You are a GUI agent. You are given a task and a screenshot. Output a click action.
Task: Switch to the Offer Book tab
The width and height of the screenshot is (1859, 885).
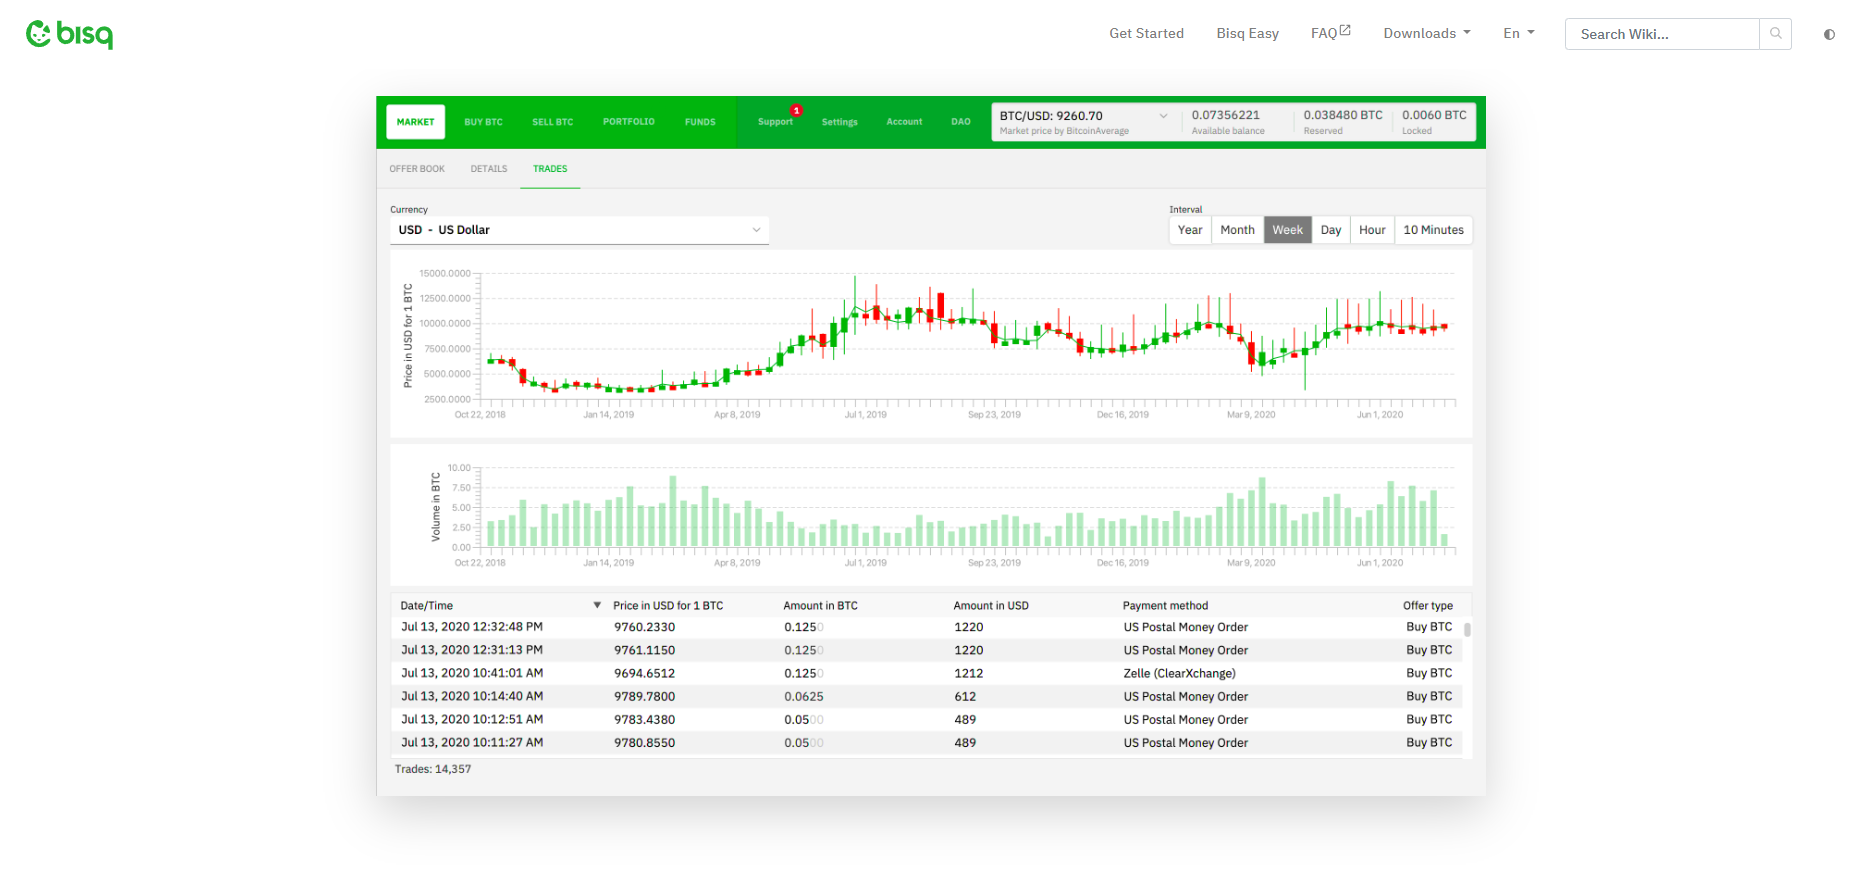(417, 169)
